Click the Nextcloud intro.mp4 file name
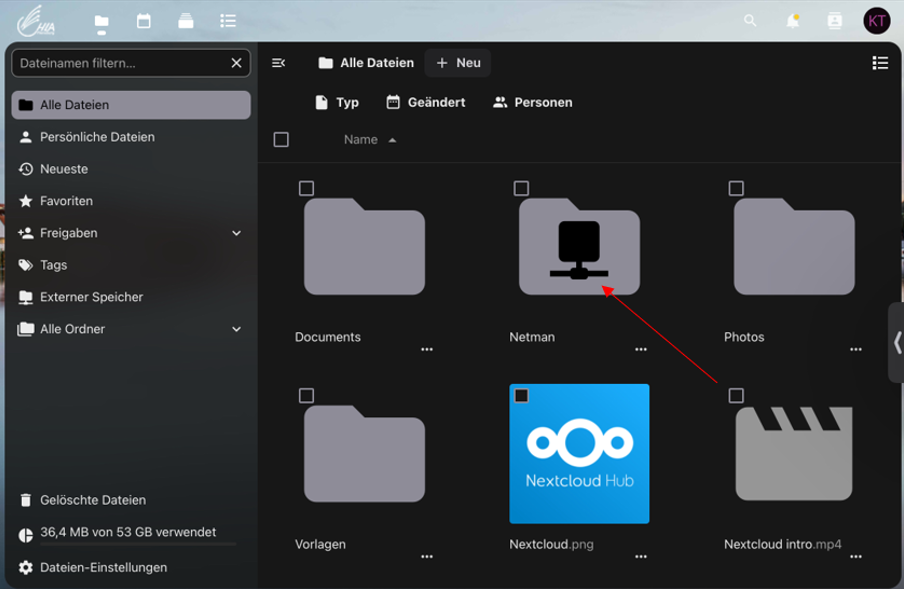Screen dimensions: 904x589 tap(783, 544)
